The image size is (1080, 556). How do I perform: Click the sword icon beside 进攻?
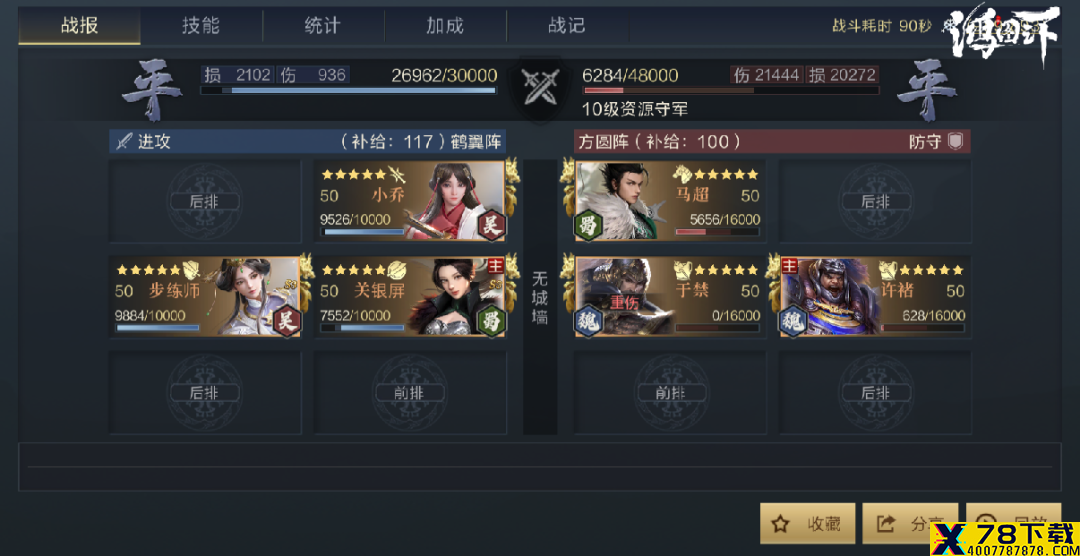[123, 142]
